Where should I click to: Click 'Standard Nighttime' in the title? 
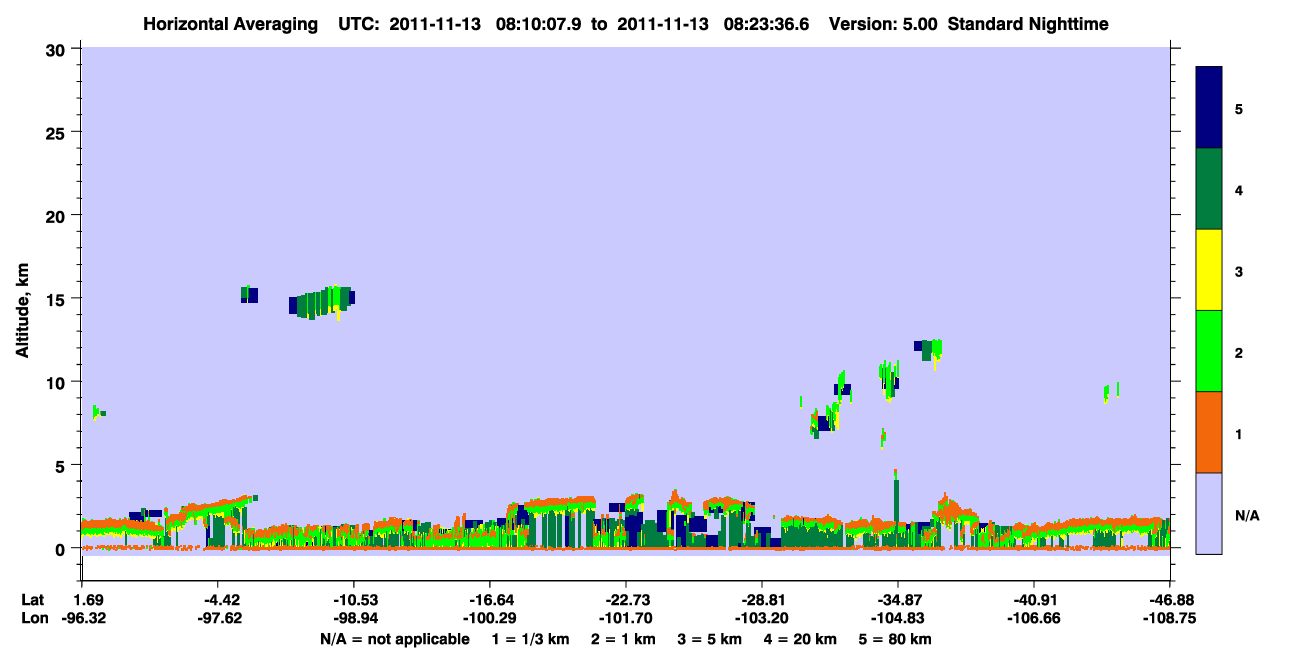1028,24
